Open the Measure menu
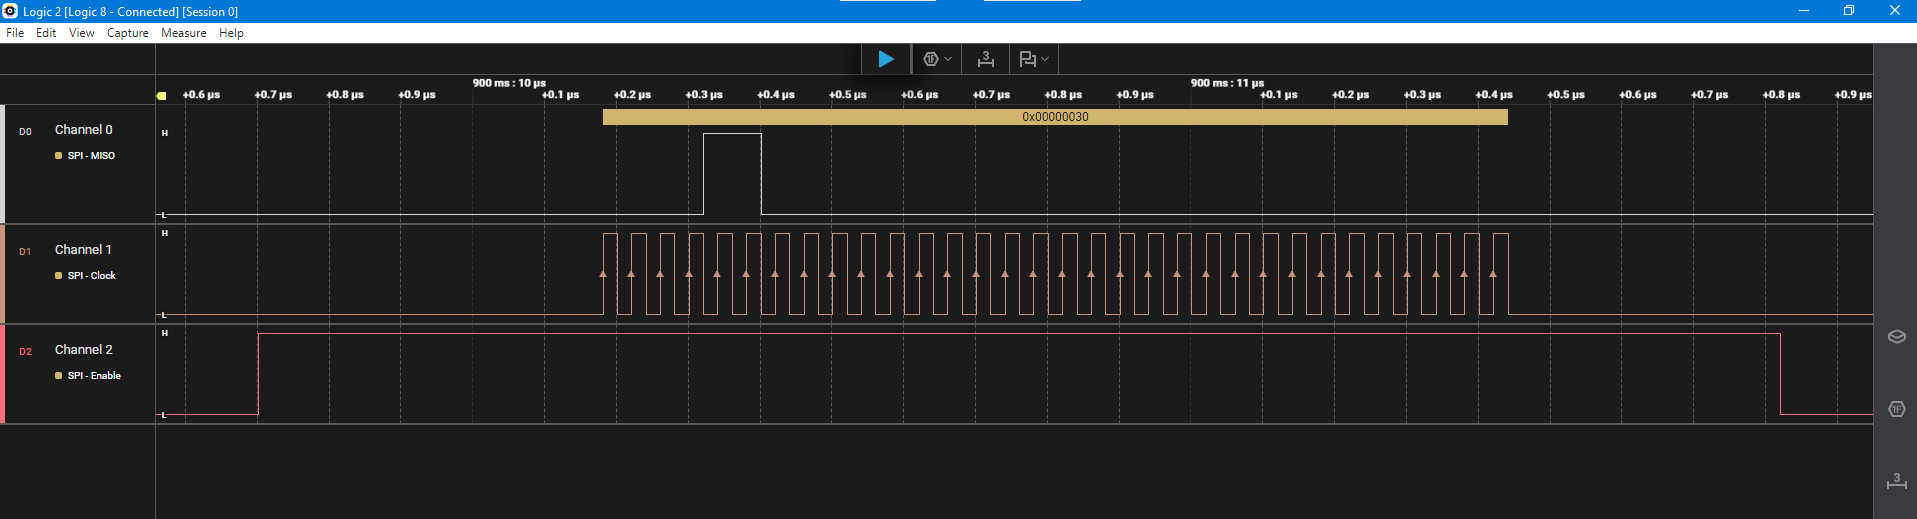The image size is (1917, 519). click(x=184, y=33)
